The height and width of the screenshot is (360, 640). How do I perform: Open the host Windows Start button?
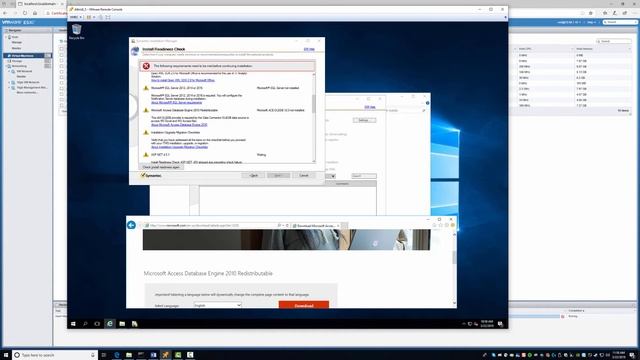pyautogui.click(x=6, y=355)
